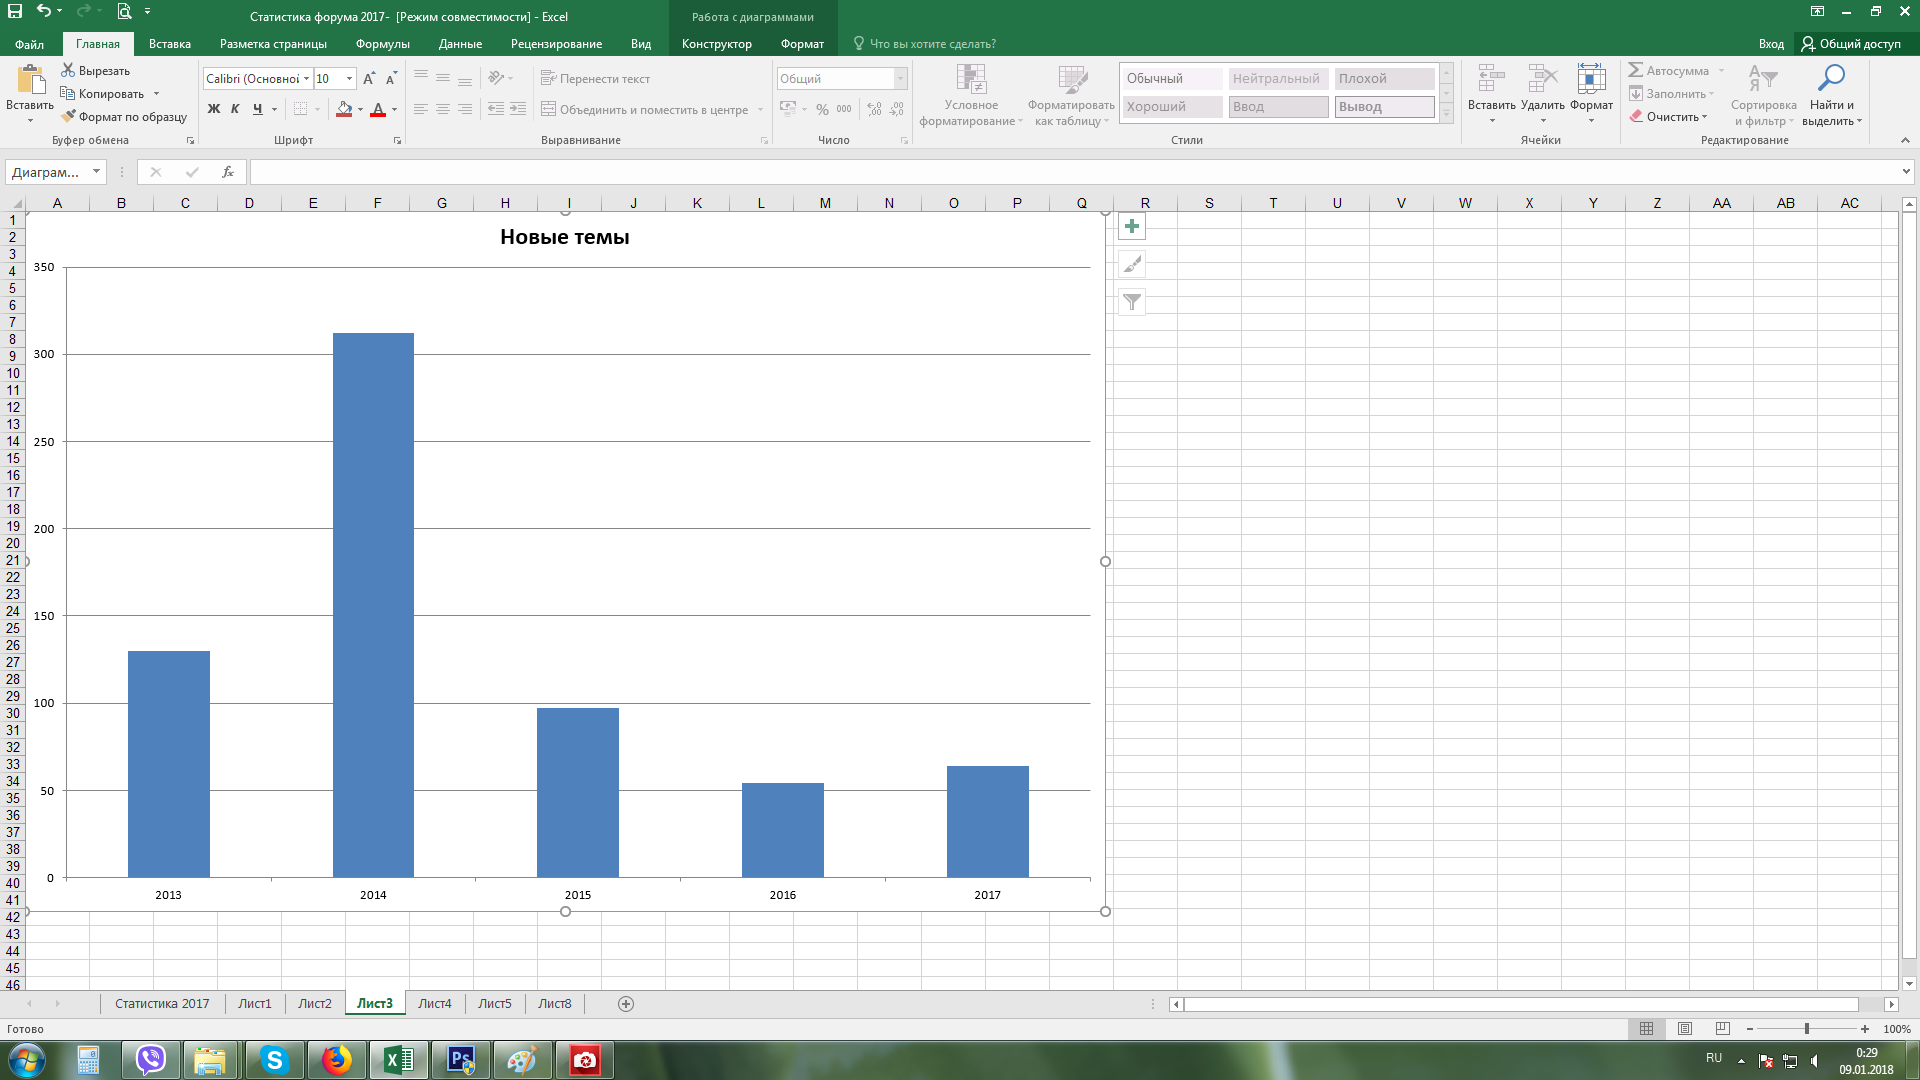Increase font size with larger A
Screen dimensions: 1920x1080
(369, 79)
